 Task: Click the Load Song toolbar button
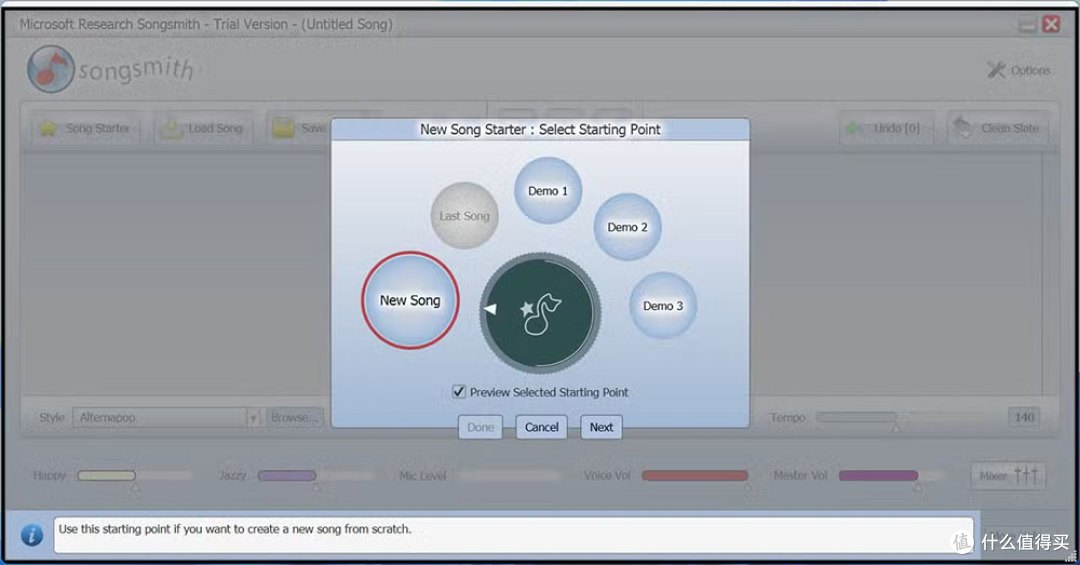204,128
